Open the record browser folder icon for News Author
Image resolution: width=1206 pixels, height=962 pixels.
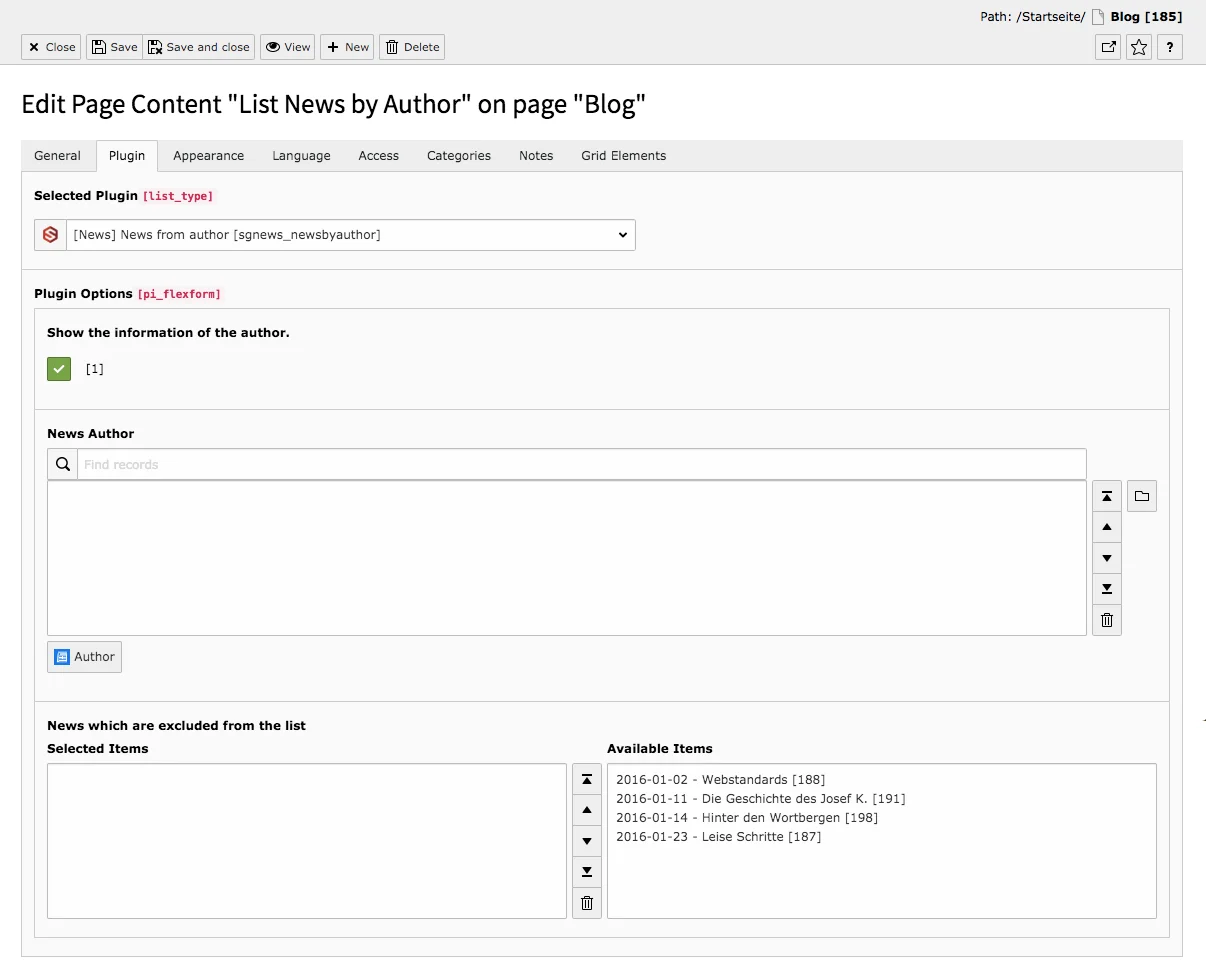pyautogui.click(x=1141, y=495)
